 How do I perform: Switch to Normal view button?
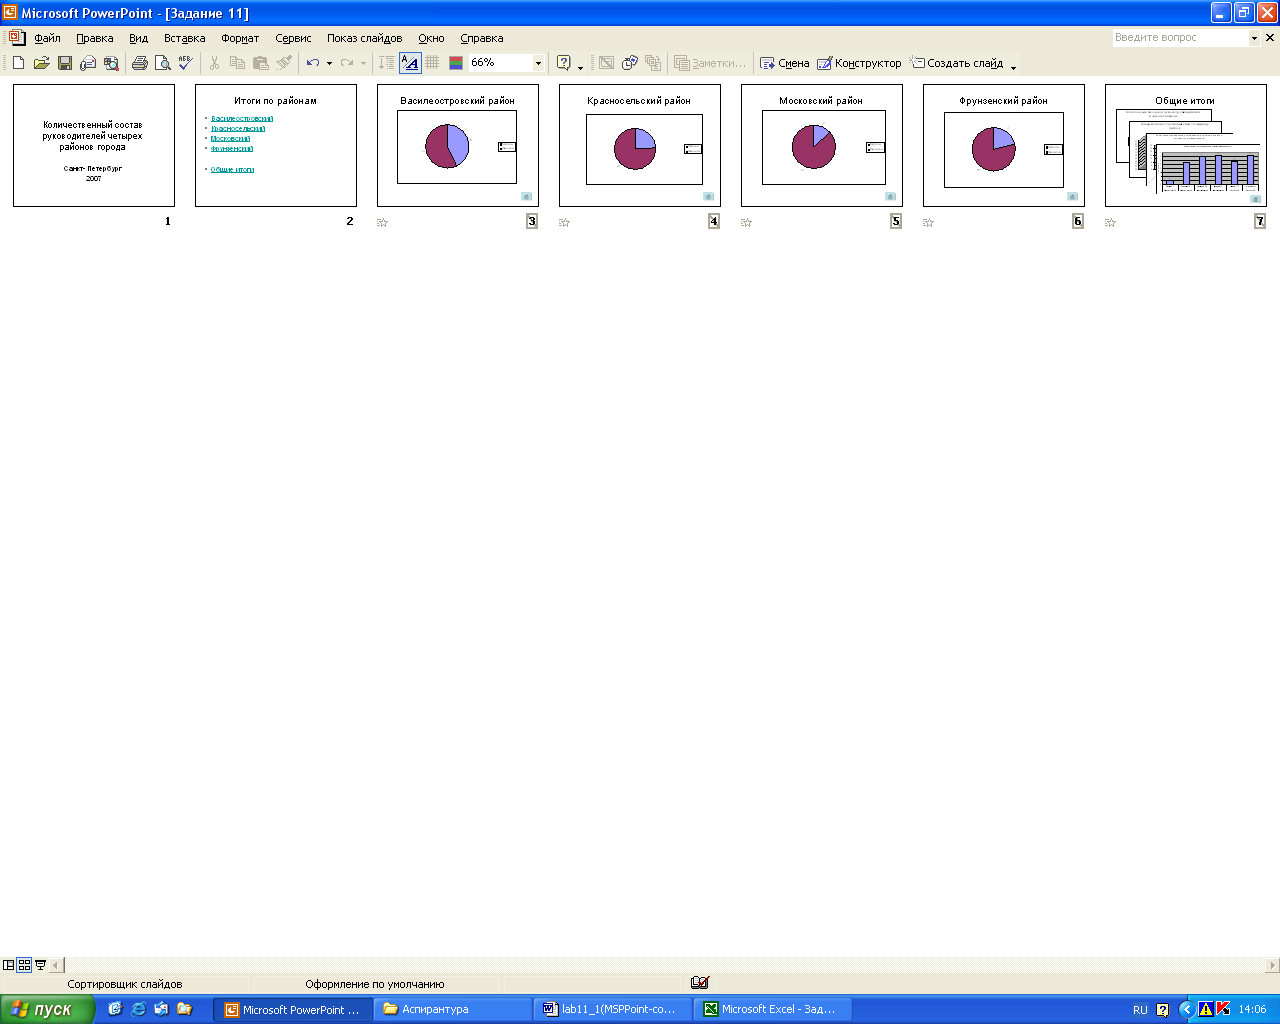(9, 965)
